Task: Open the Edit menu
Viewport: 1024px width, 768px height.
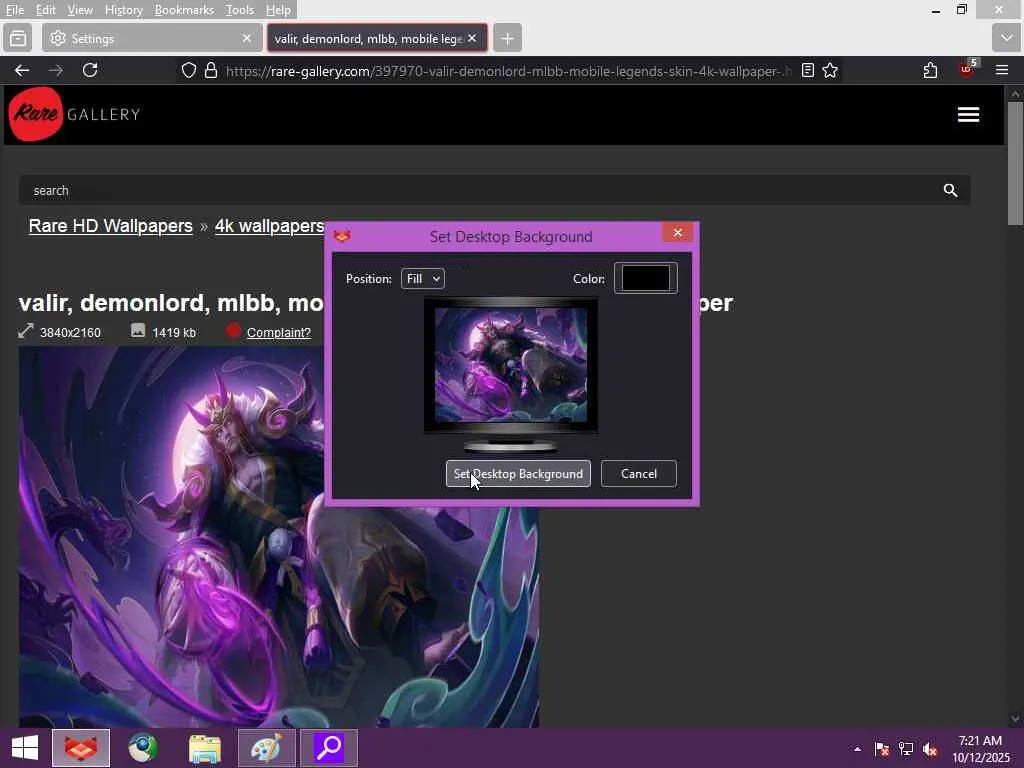Action: [46, 10]
